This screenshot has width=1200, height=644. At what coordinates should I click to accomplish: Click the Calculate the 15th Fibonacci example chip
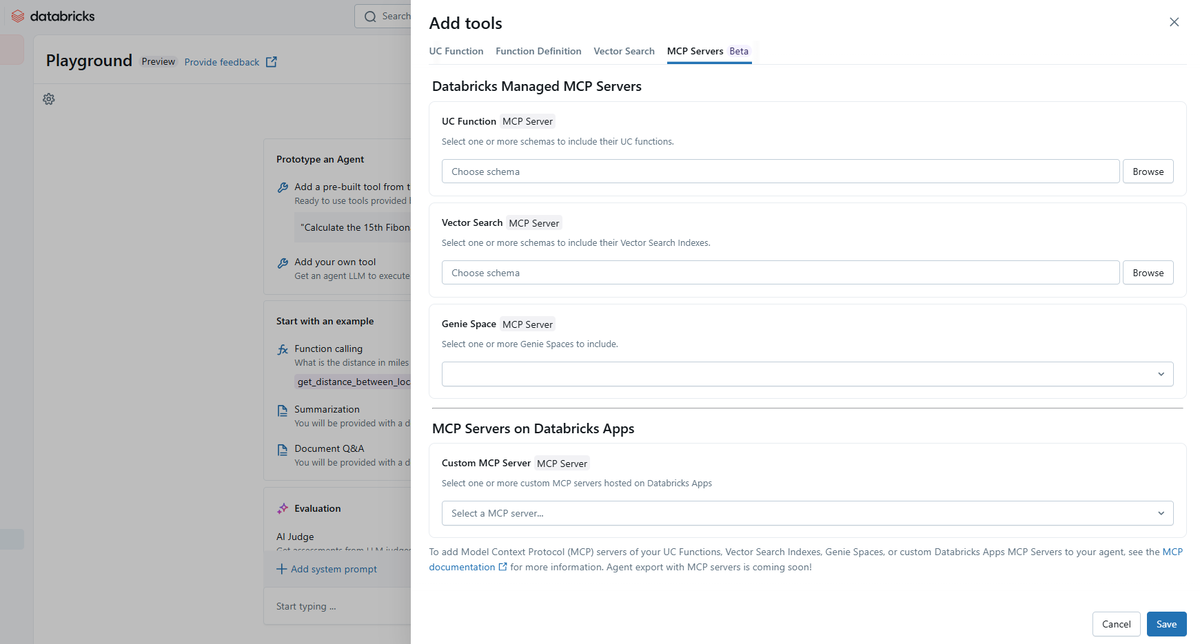point(353,227)
